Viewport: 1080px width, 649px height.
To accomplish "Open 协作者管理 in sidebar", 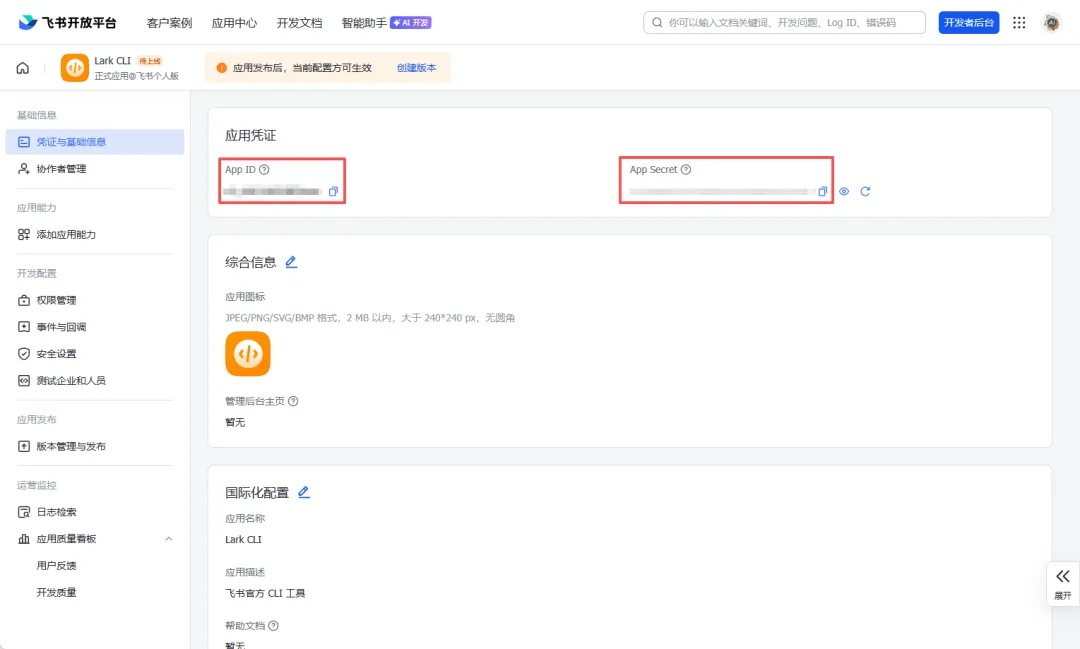I will (95, 169).
